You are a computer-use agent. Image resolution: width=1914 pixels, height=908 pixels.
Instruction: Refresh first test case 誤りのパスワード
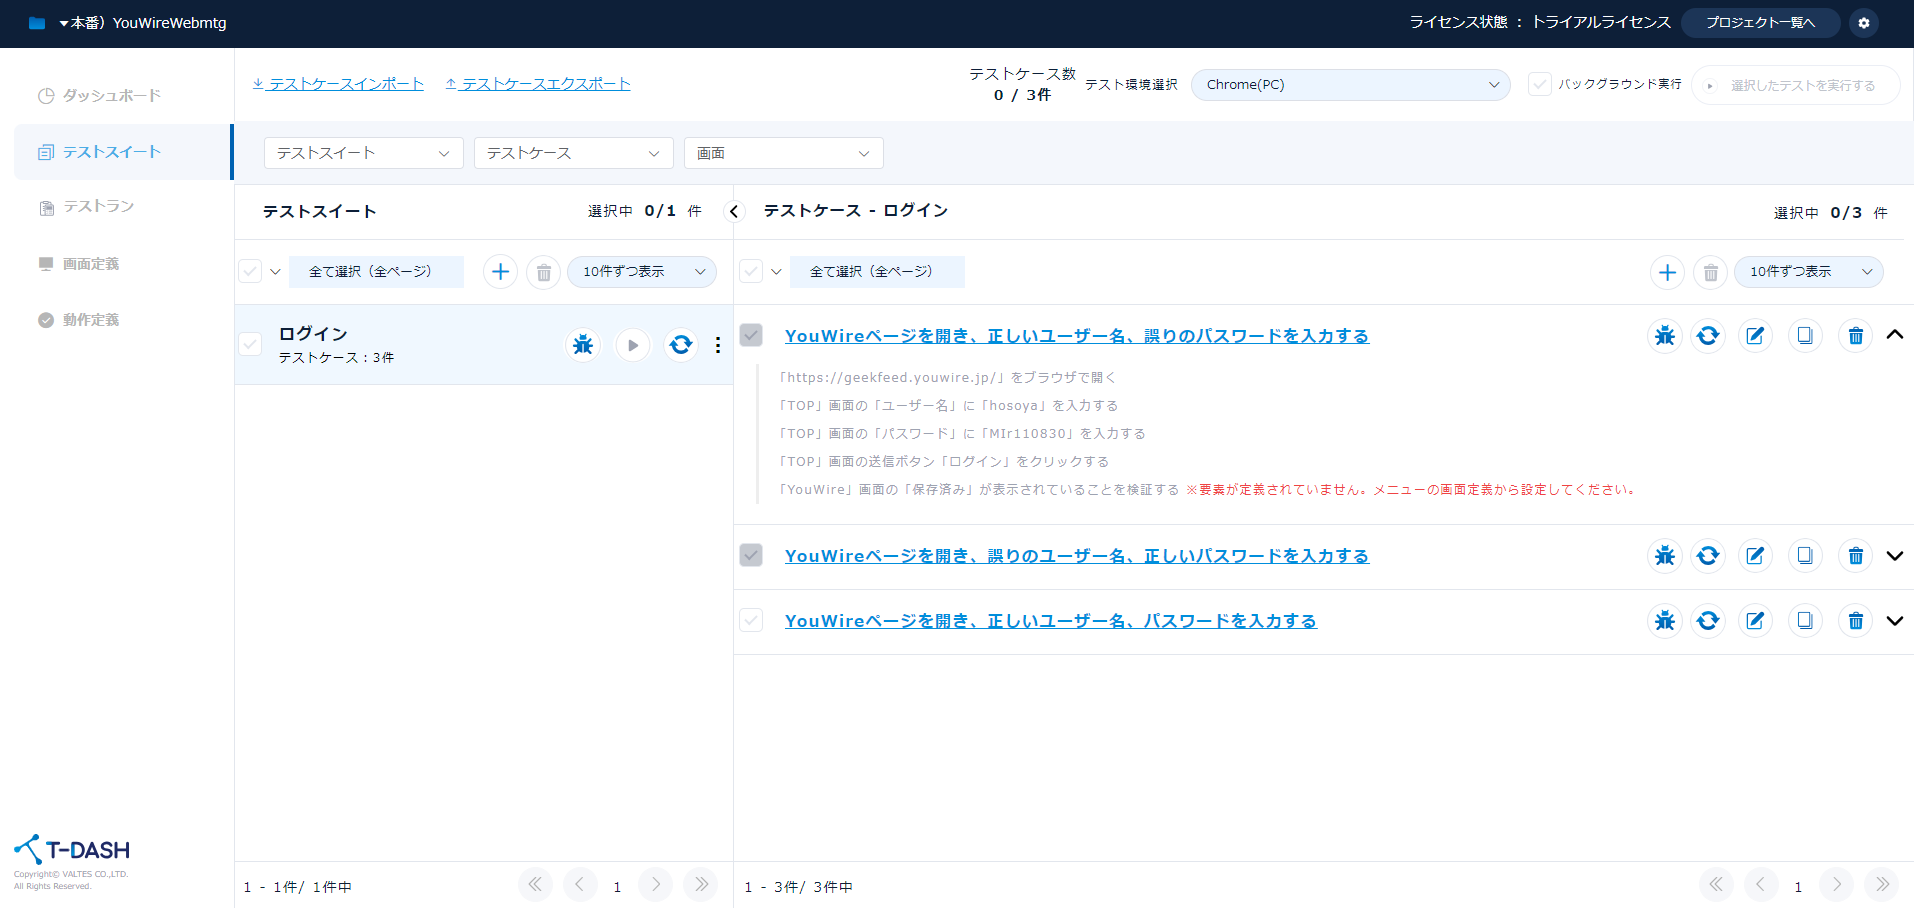click(1708, 336)
